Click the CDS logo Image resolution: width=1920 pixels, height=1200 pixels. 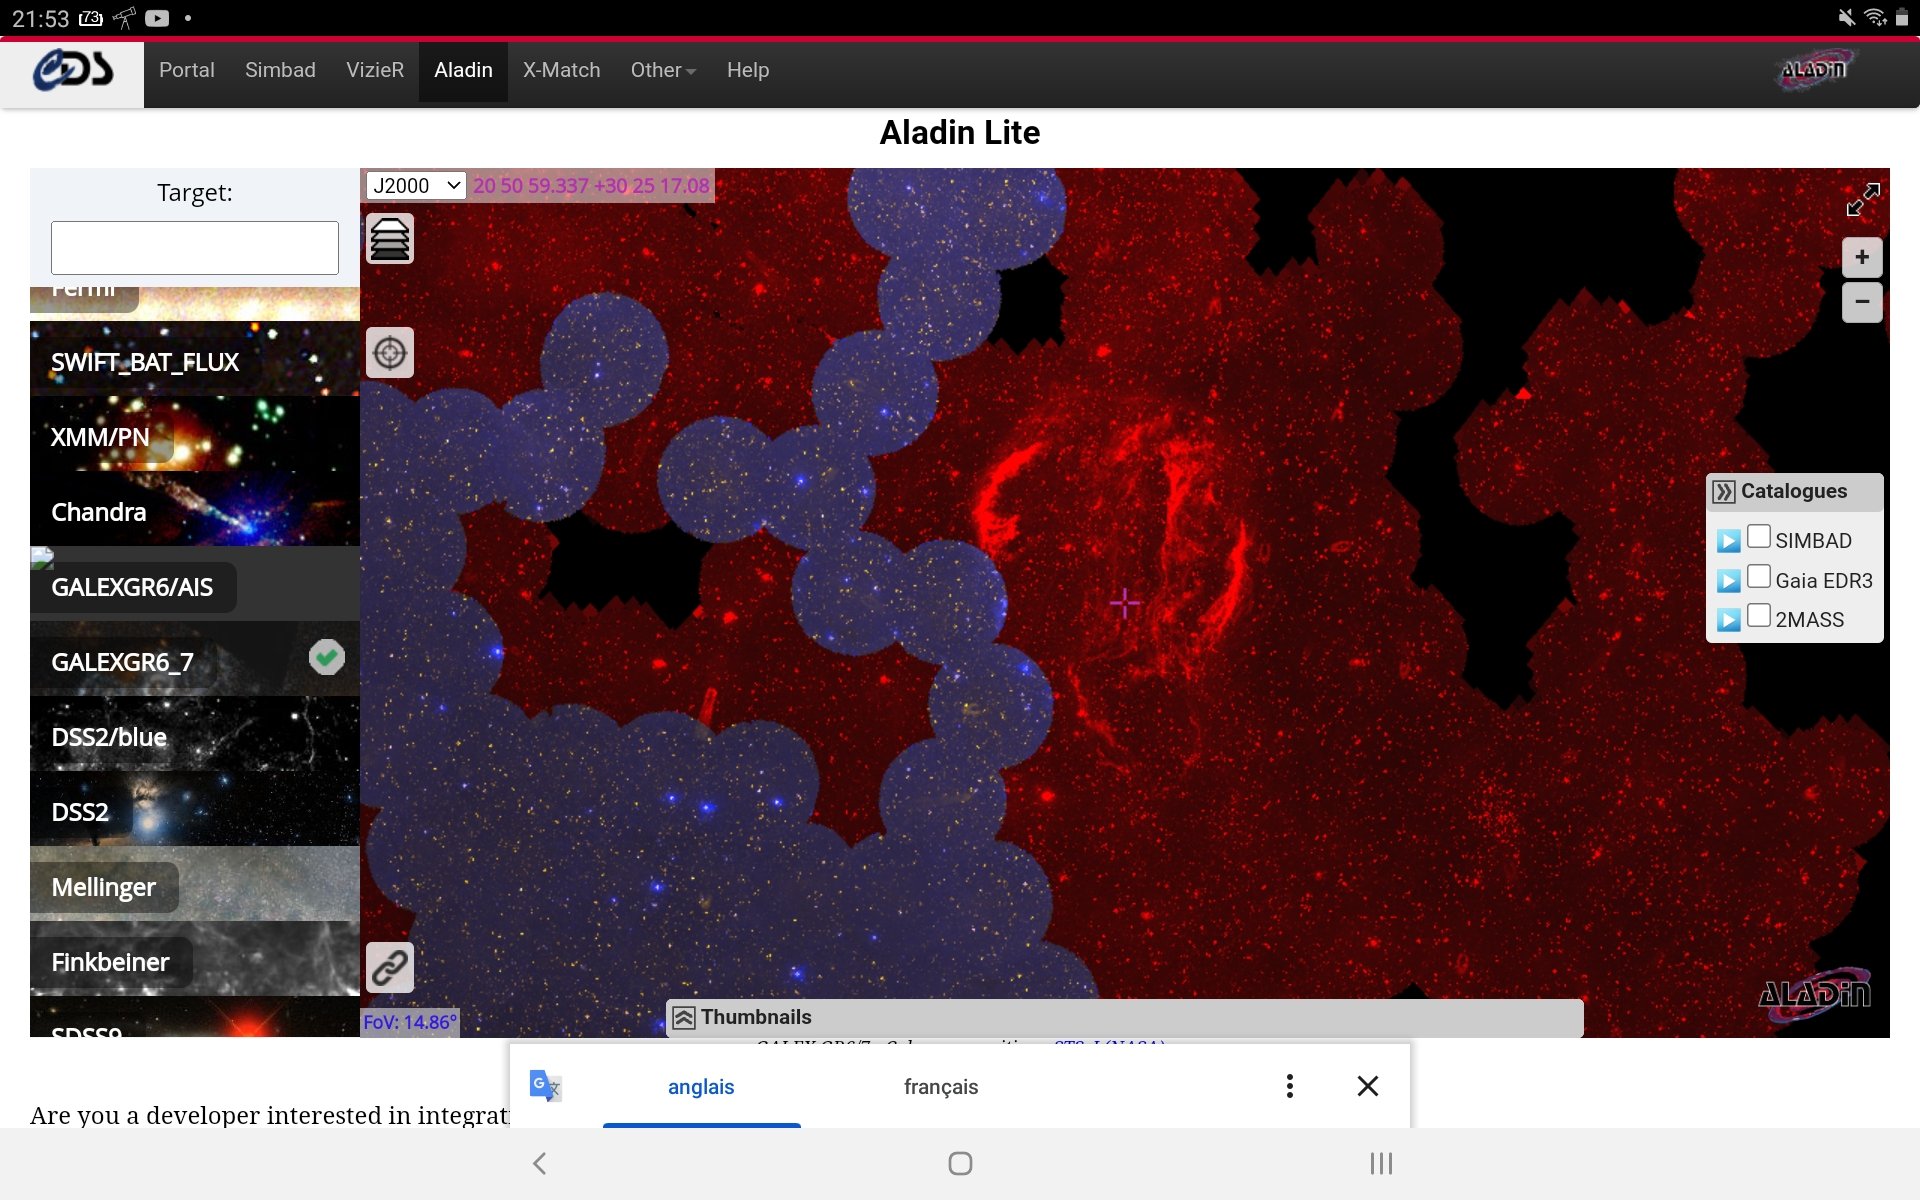click(x=72, y=71)
